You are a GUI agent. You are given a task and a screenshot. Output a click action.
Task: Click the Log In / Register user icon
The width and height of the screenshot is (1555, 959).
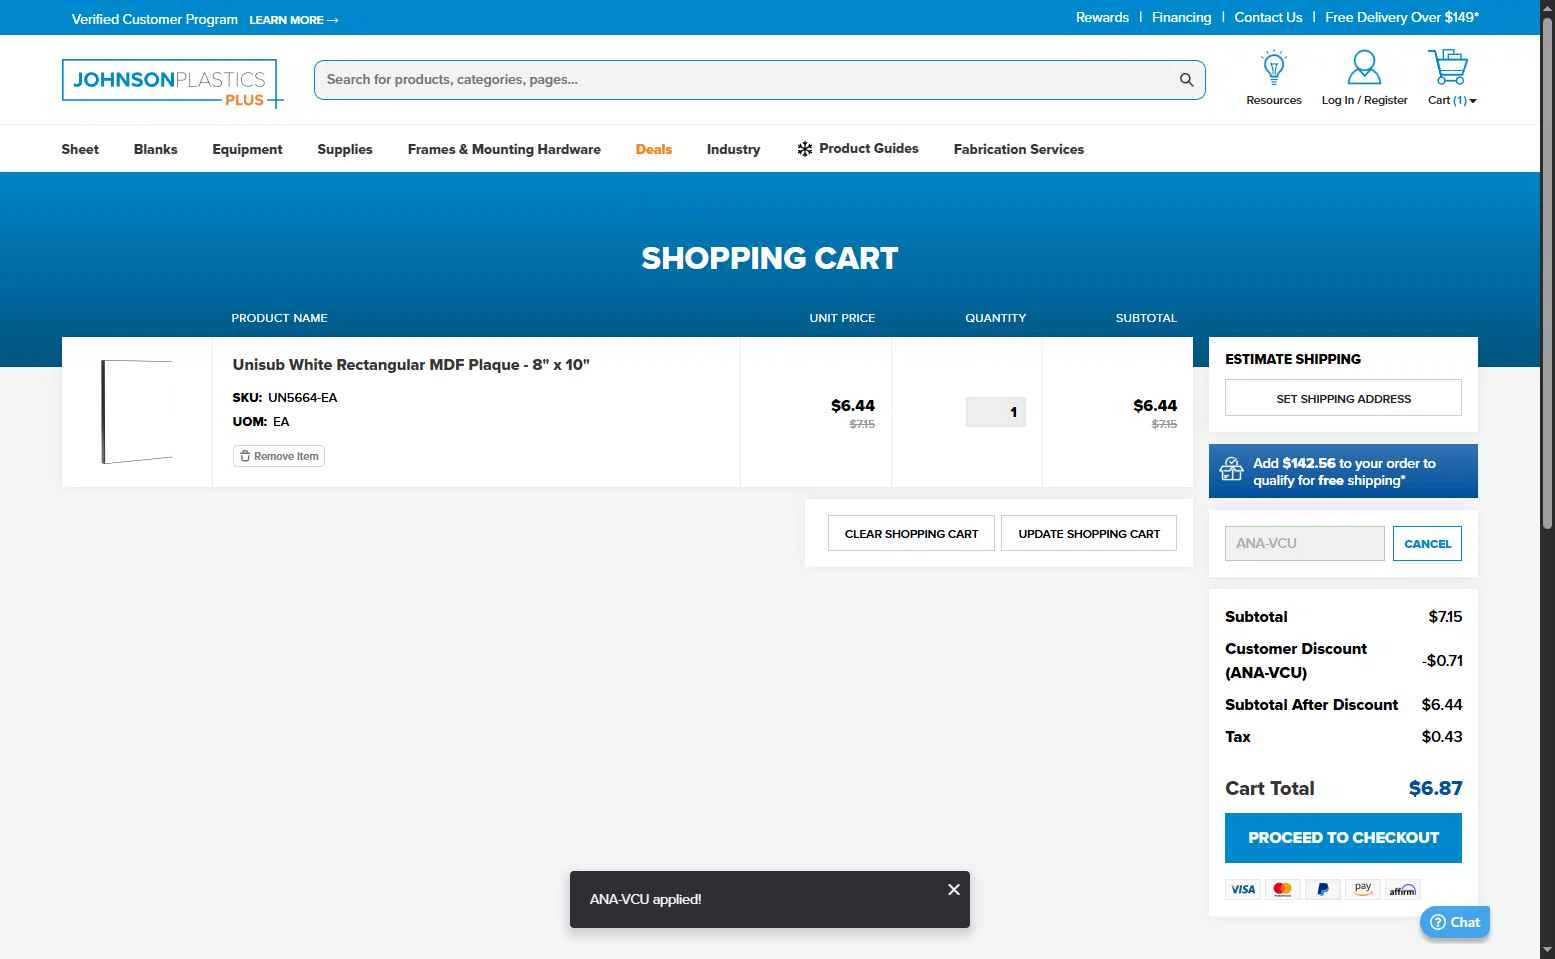[1364, 67]
